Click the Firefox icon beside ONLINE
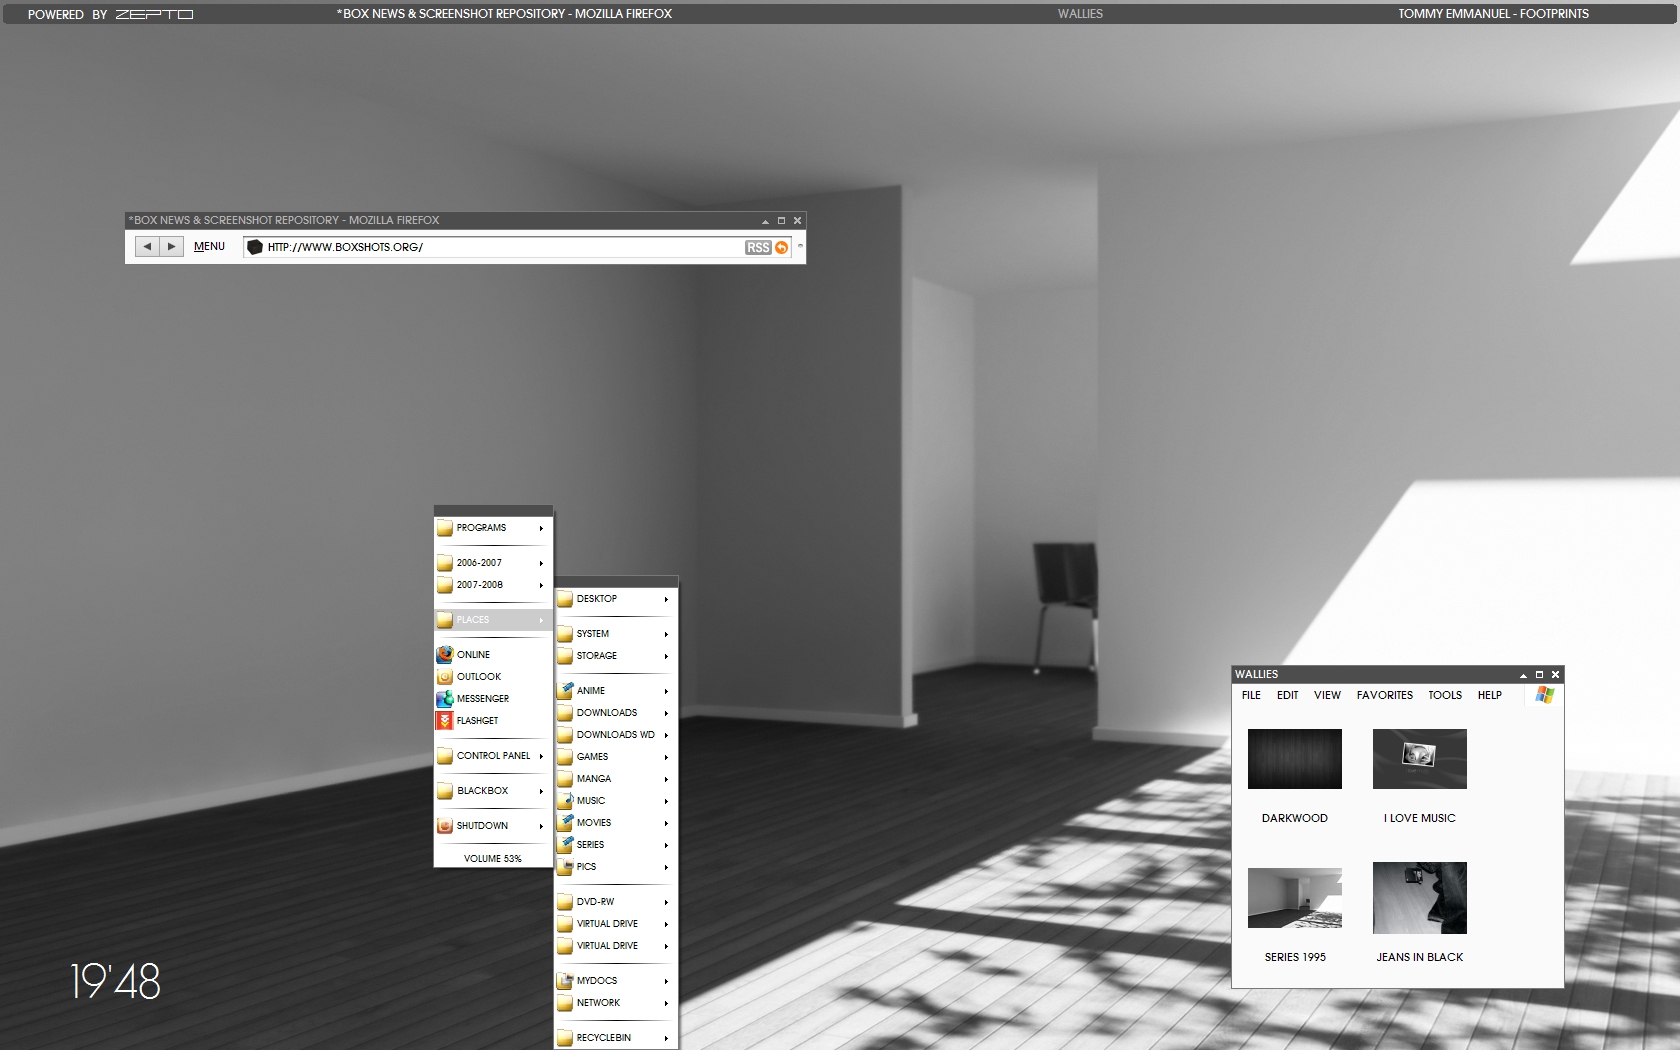 coord(445,654)
